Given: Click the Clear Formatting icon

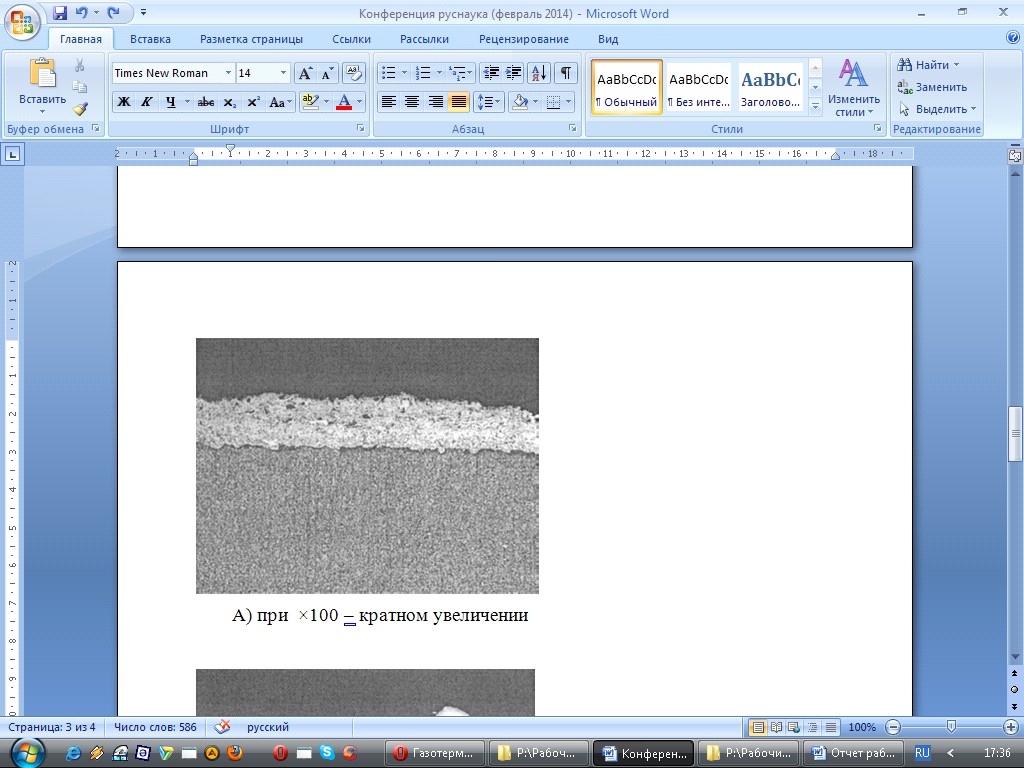Looking at the screenshot, I should click(x=353, y=72).
